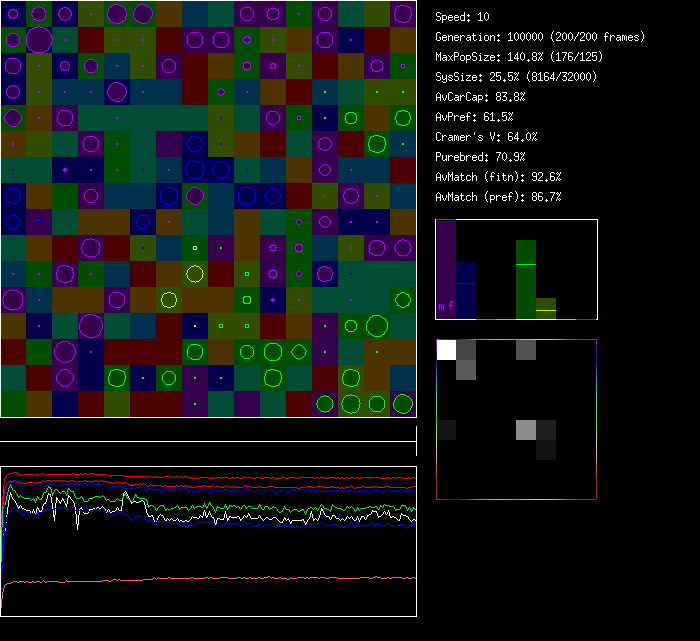Select the dark blue histogram bar
Screen dimensions: 700x641
coord(466,290)
